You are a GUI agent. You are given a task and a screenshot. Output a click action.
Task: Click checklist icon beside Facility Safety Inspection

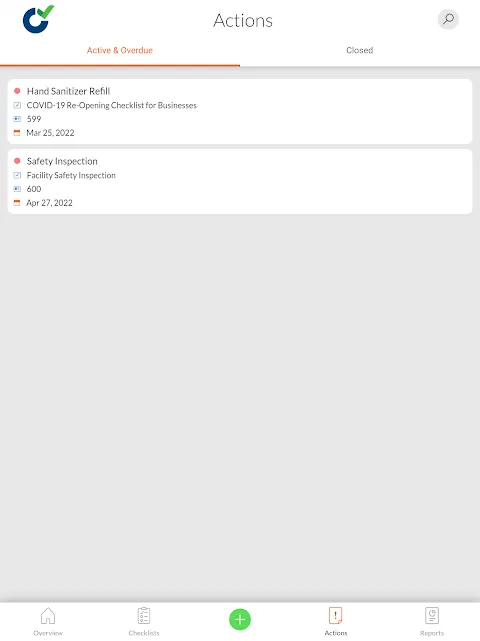[x=17, y=175]
